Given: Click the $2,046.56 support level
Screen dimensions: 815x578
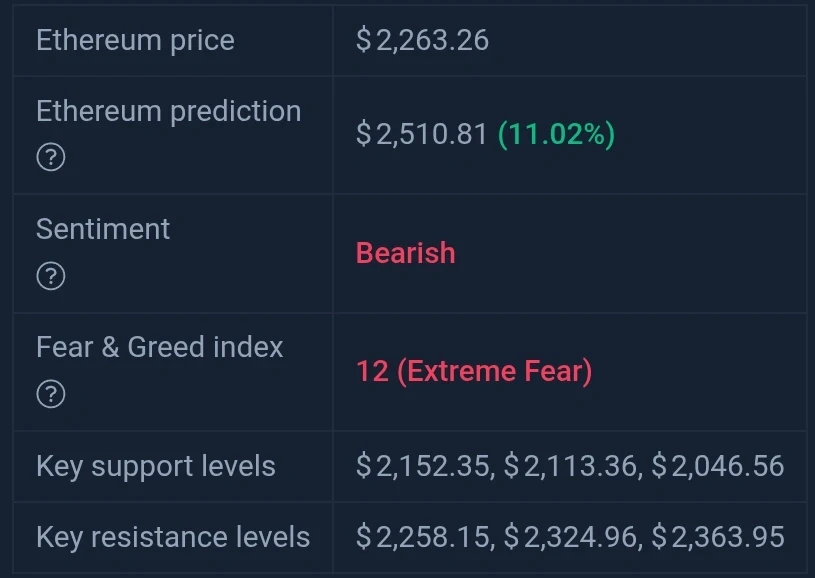Looking at the screenshot, I should pyautogui.click(x=718, y=466).
